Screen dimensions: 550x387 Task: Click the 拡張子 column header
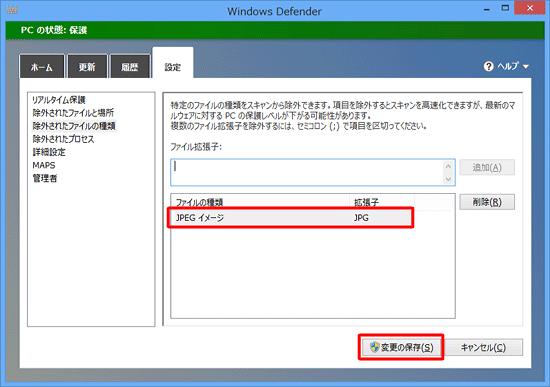[382, 202]
